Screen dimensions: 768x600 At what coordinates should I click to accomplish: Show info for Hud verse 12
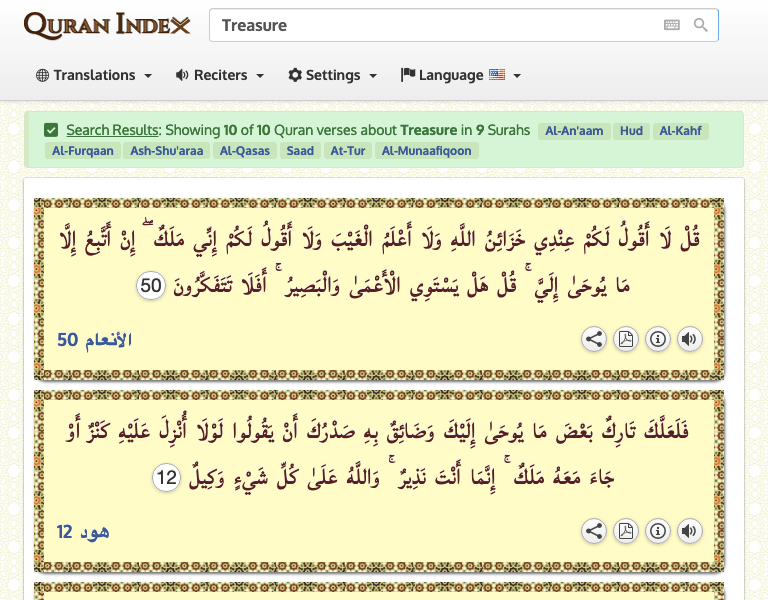tap(658, 531)
